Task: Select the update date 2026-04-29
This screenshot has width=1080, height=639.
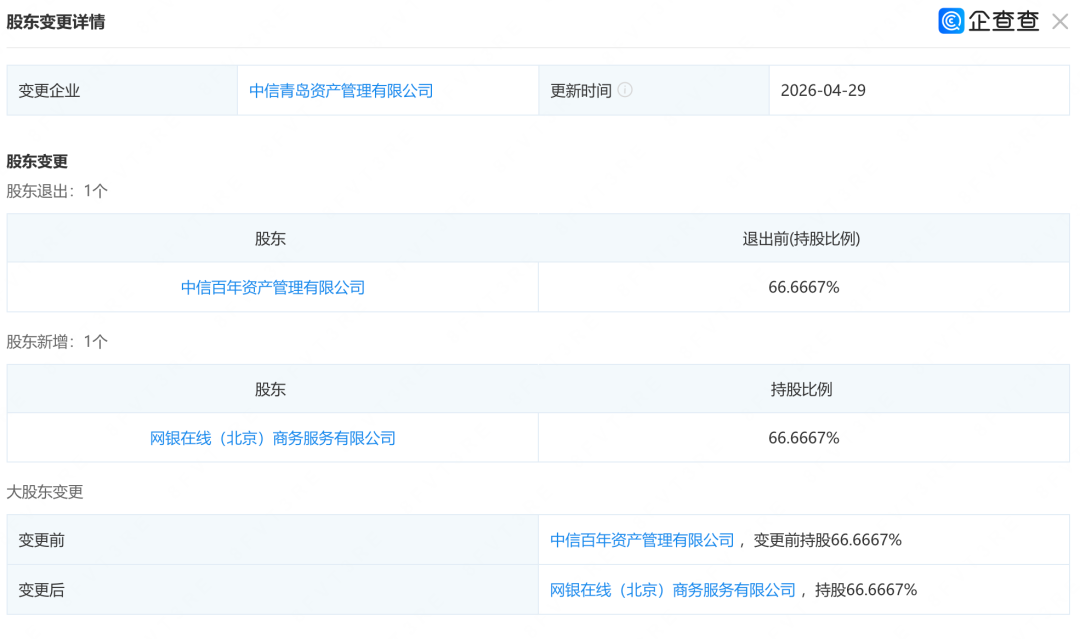Action: tap(823, 91)
